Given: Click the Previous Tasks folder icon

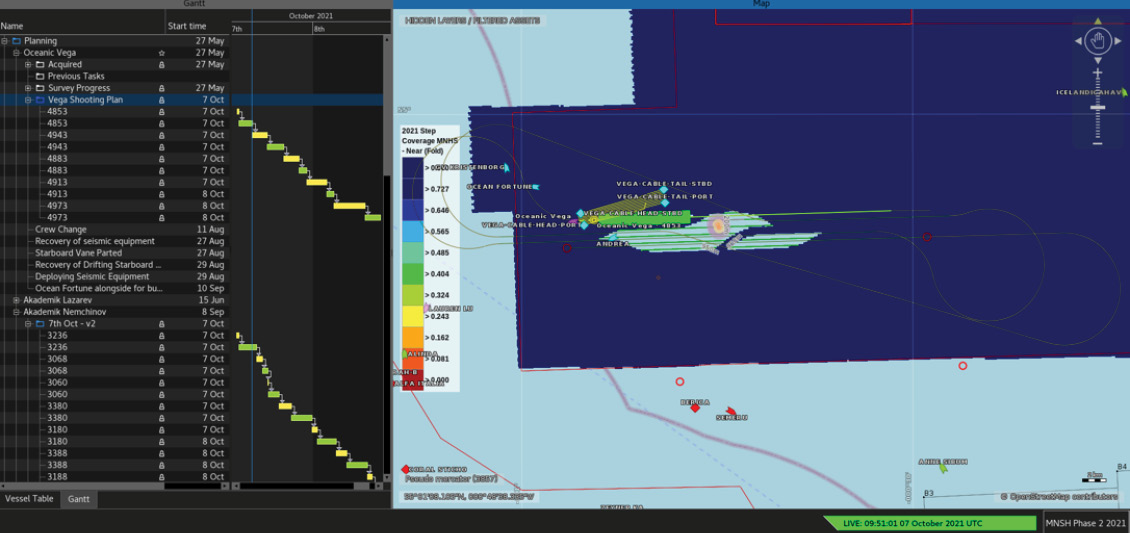Looking at the screenshot, I should (40, 76).
